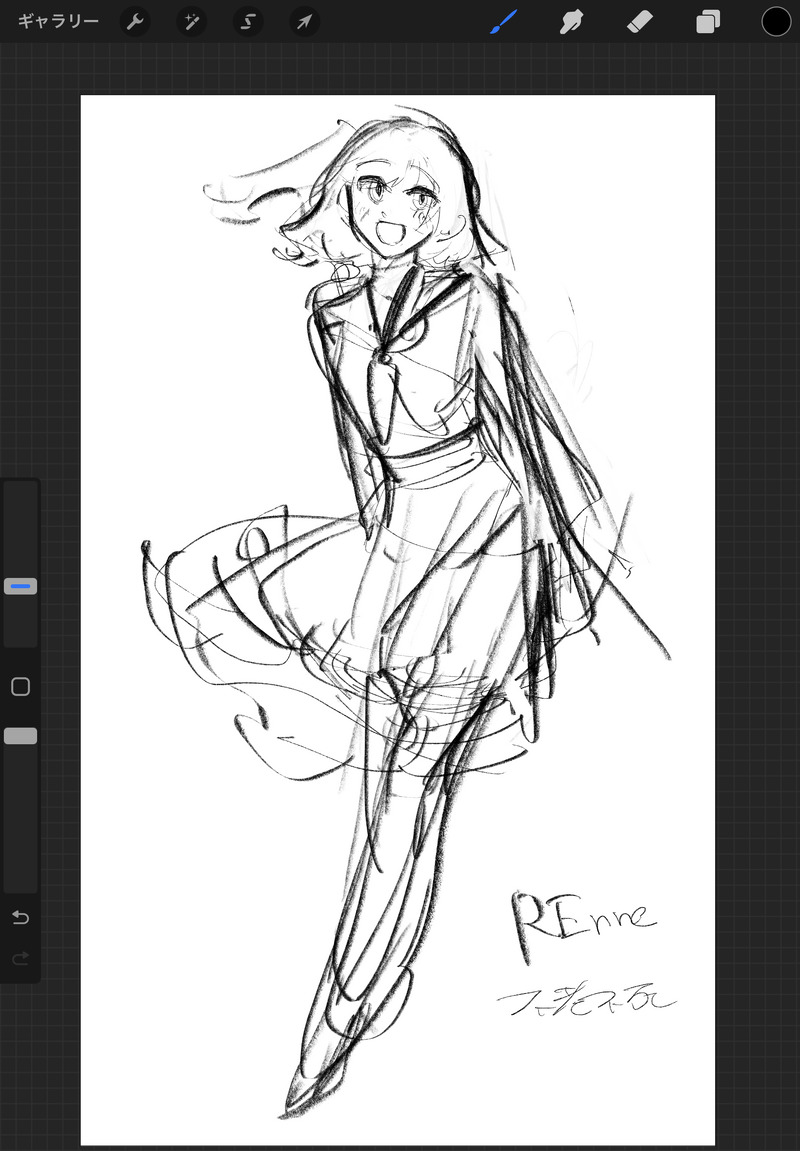Click the handwritten 'REnne' signature on canvas

click(x=582, y=925)
